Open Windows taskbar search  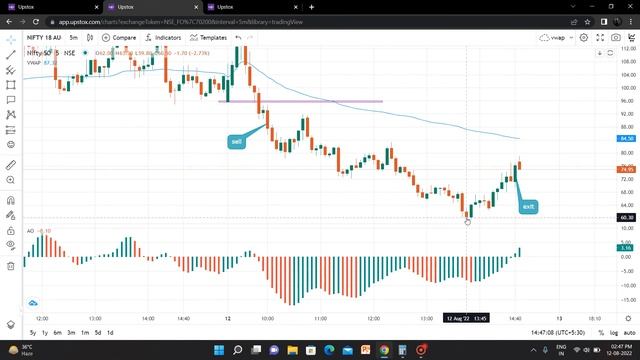click(x=238, y=350)
